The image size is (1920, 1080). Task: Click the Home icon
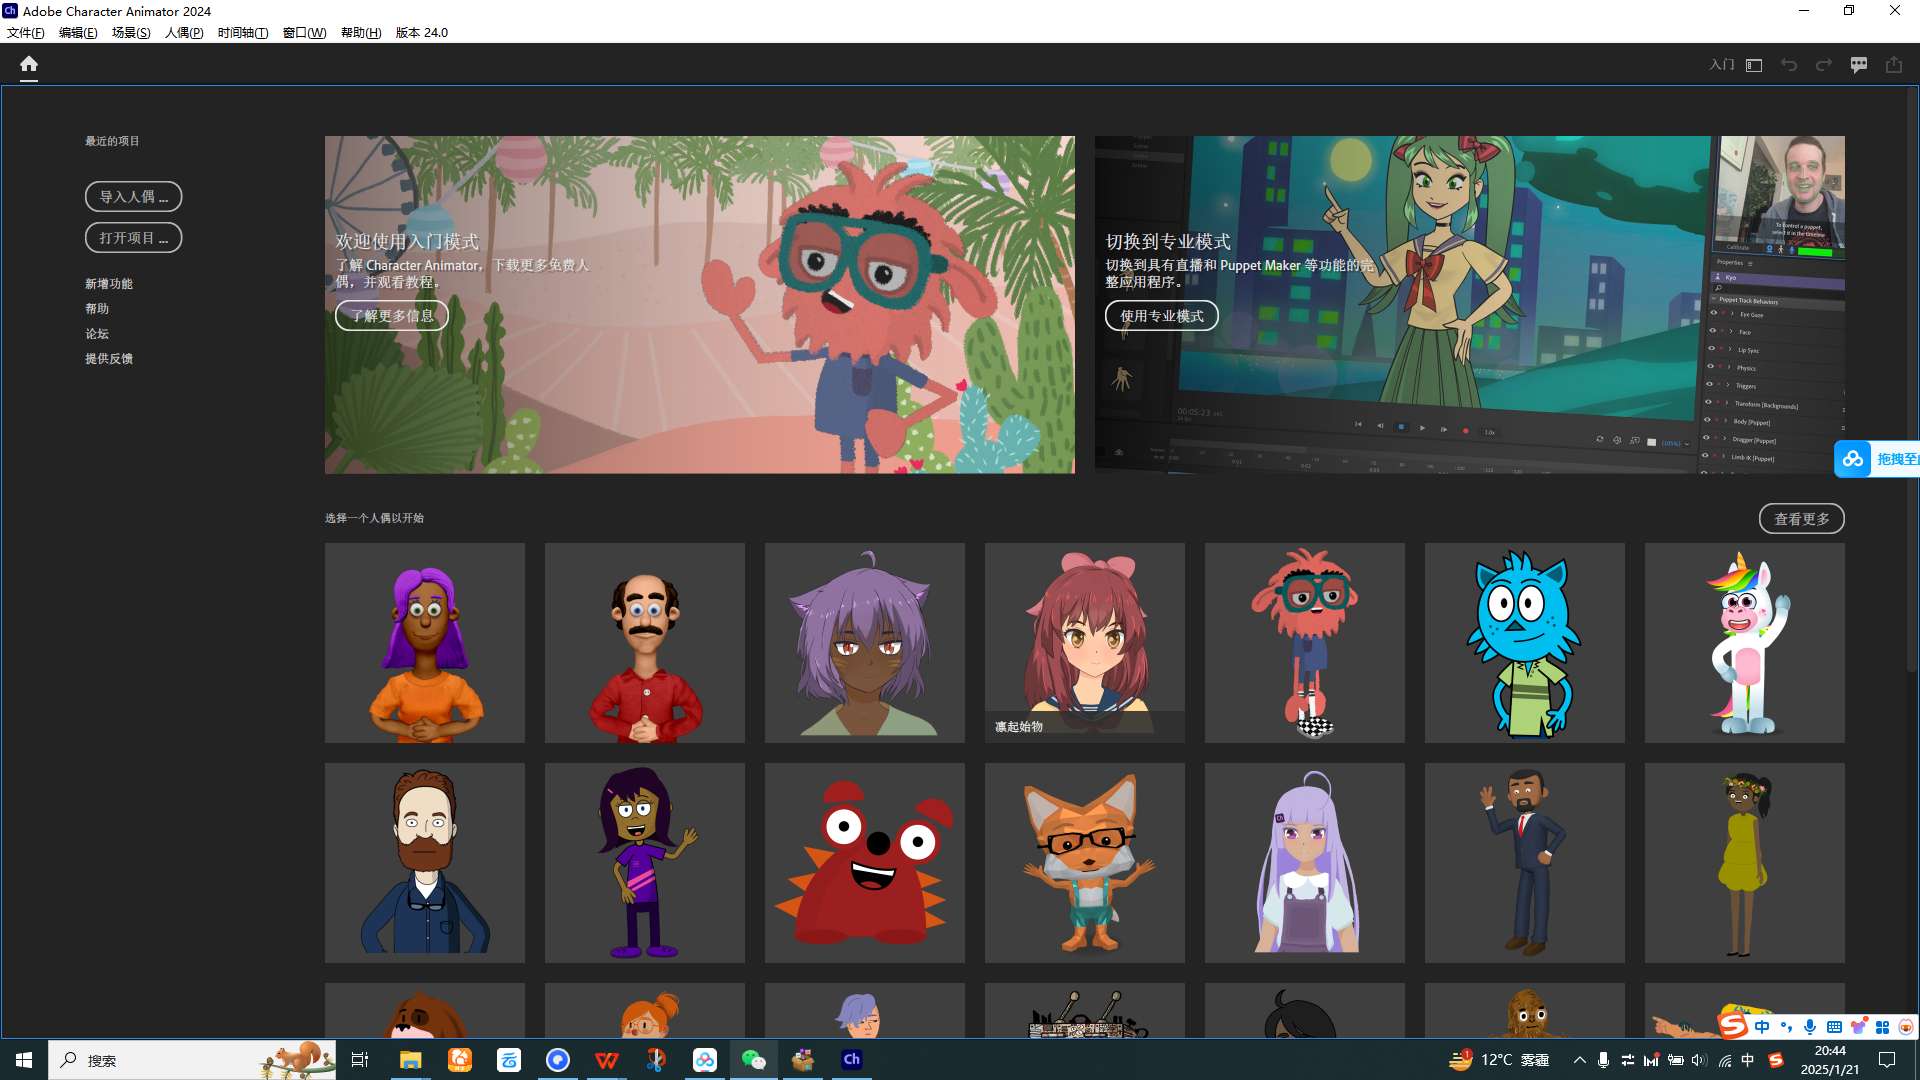[29, 64]
